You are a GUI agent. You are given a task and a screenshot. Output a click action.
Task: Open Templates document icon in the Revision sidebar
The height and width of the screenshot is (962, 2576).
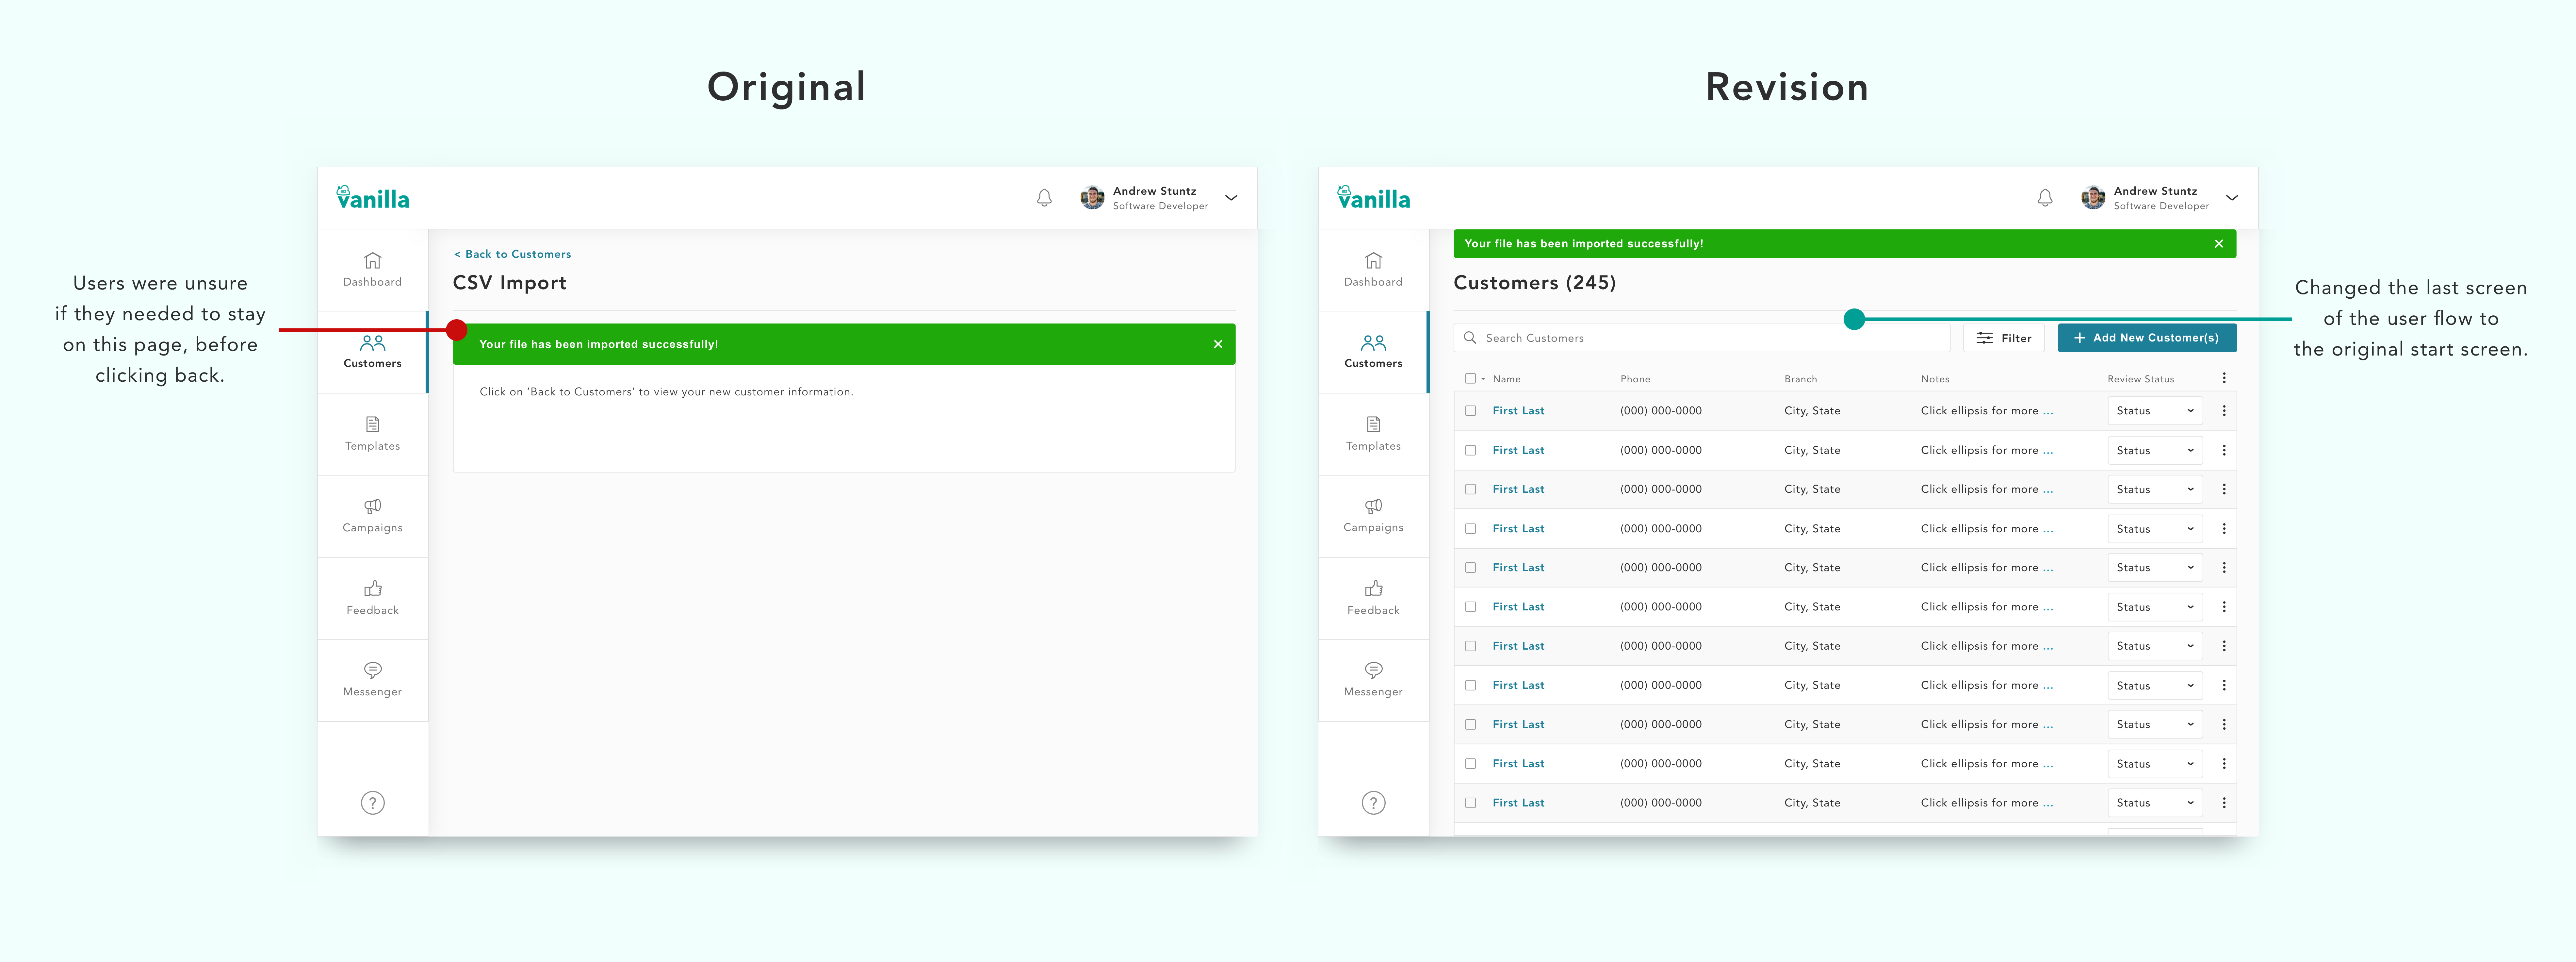pos(1373,433)
